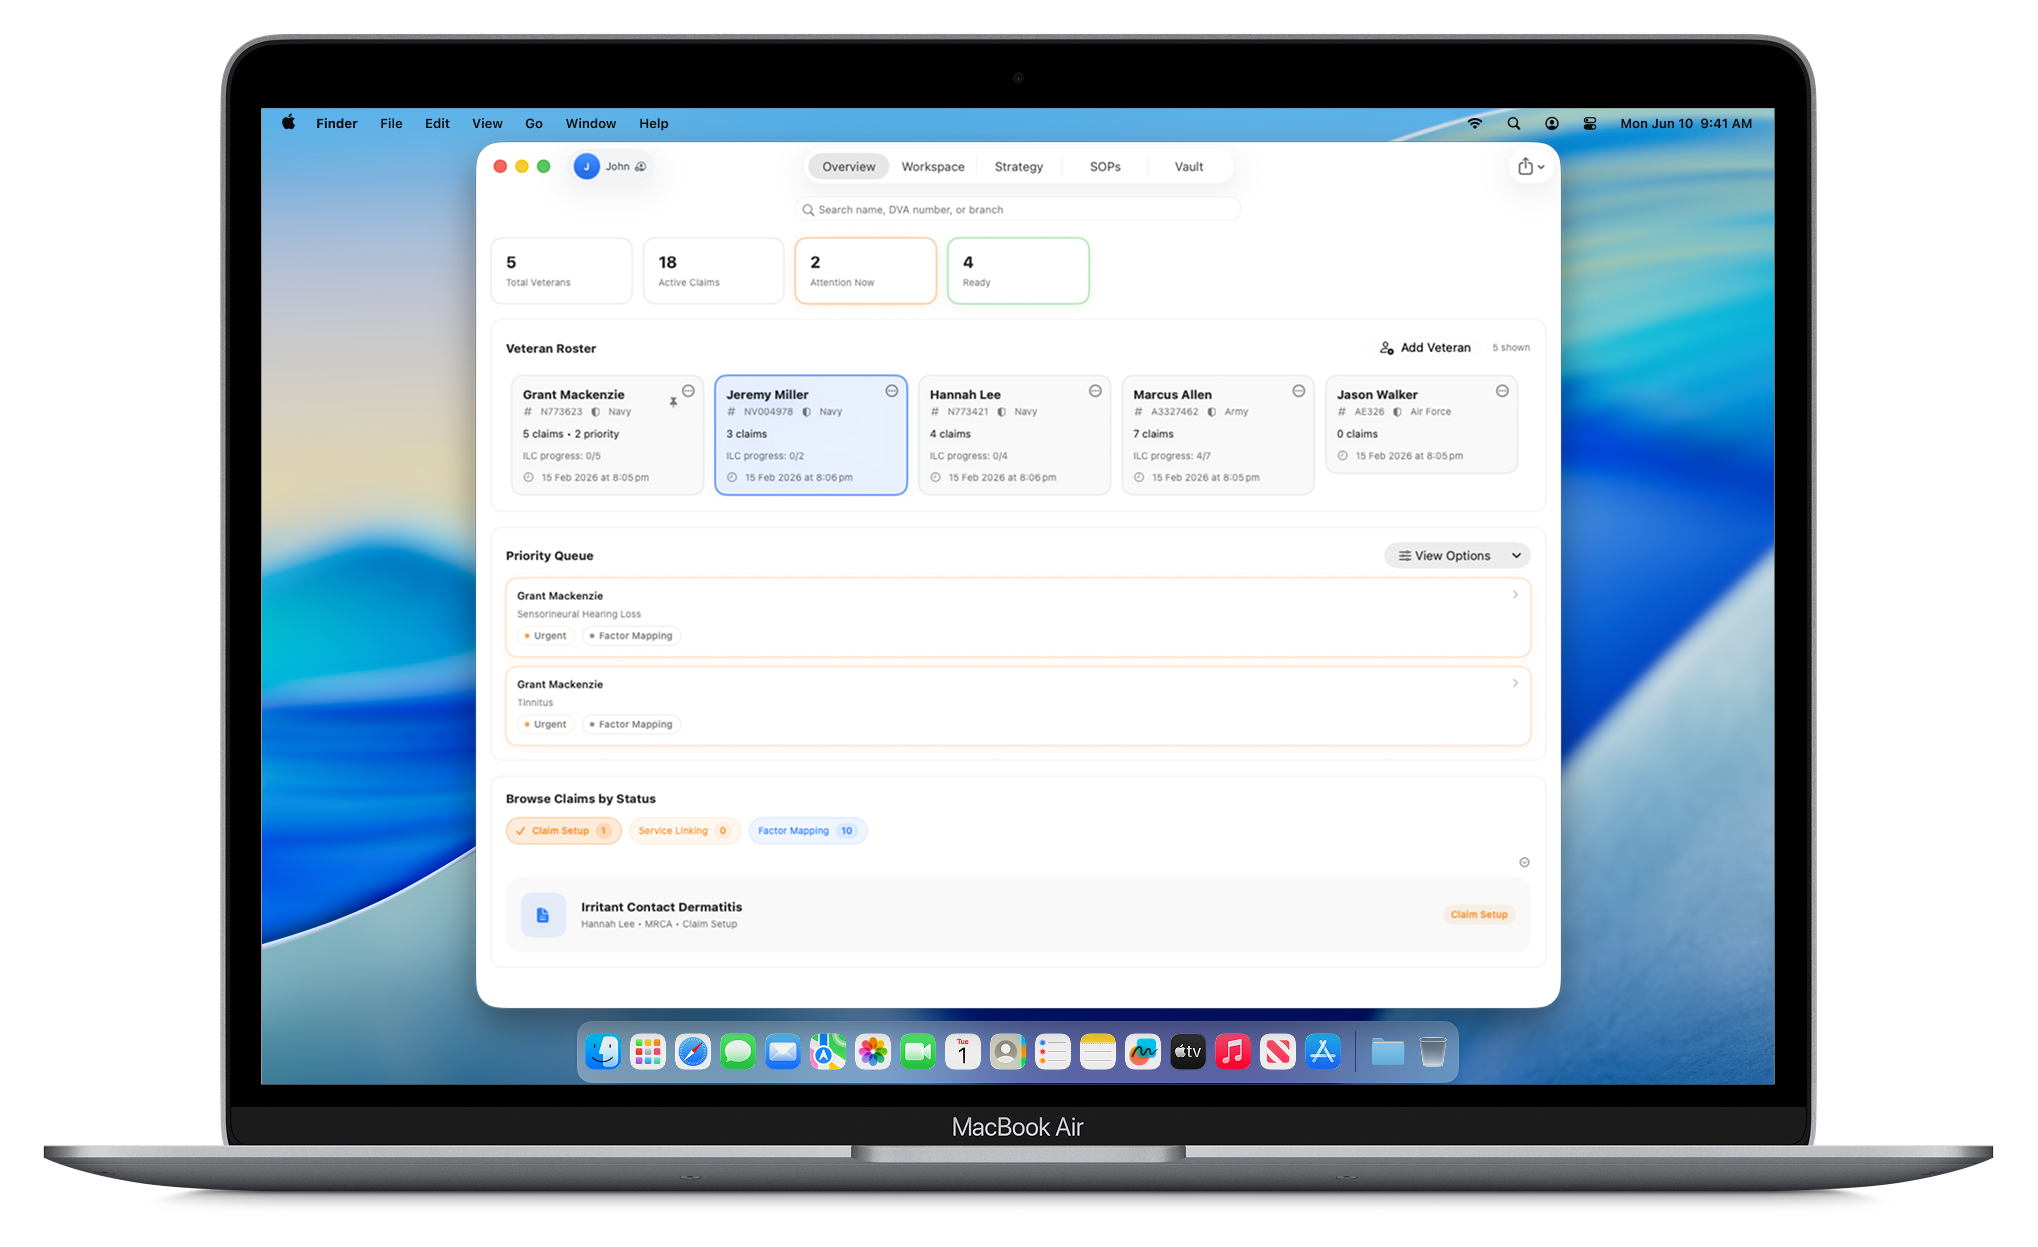This screenshot has height=1247, width=2038.
Task: Expand Grant Mackenzie's Tinnitus queue item
Action: click(x=1514, y=683)
